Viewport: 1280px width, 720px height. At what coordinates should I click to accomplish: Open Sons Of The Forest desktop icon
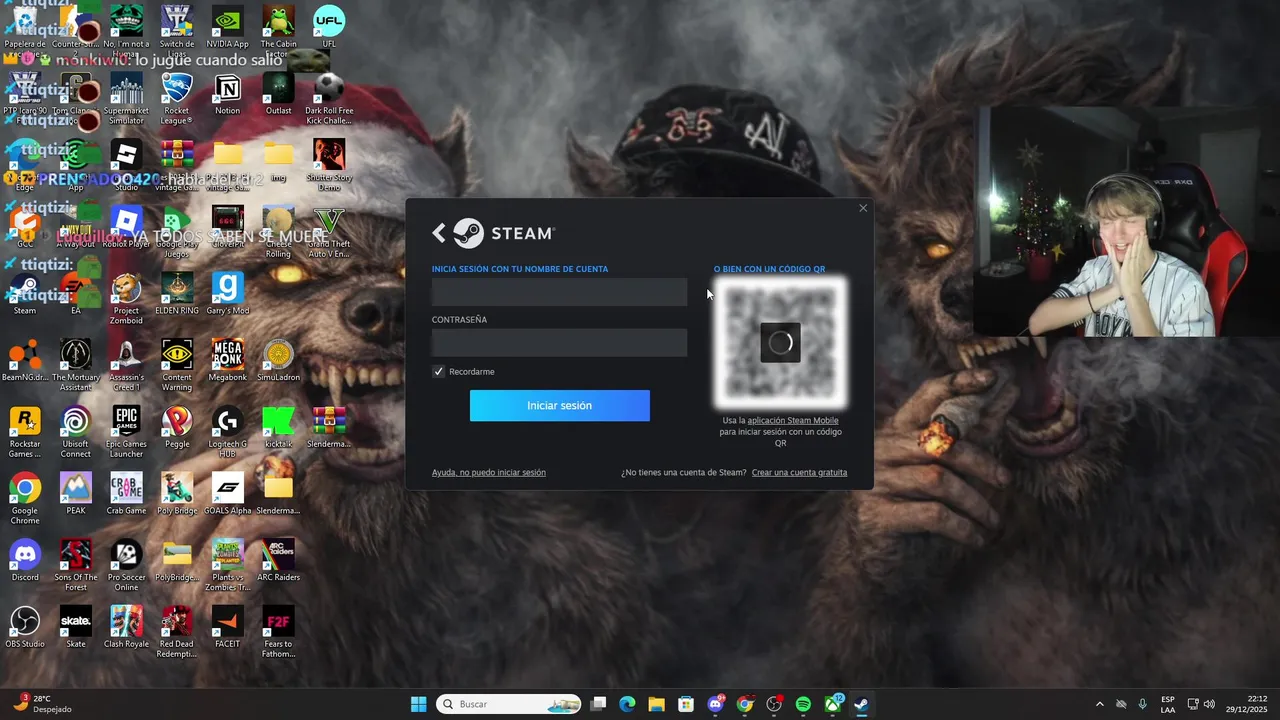point(75,565)
